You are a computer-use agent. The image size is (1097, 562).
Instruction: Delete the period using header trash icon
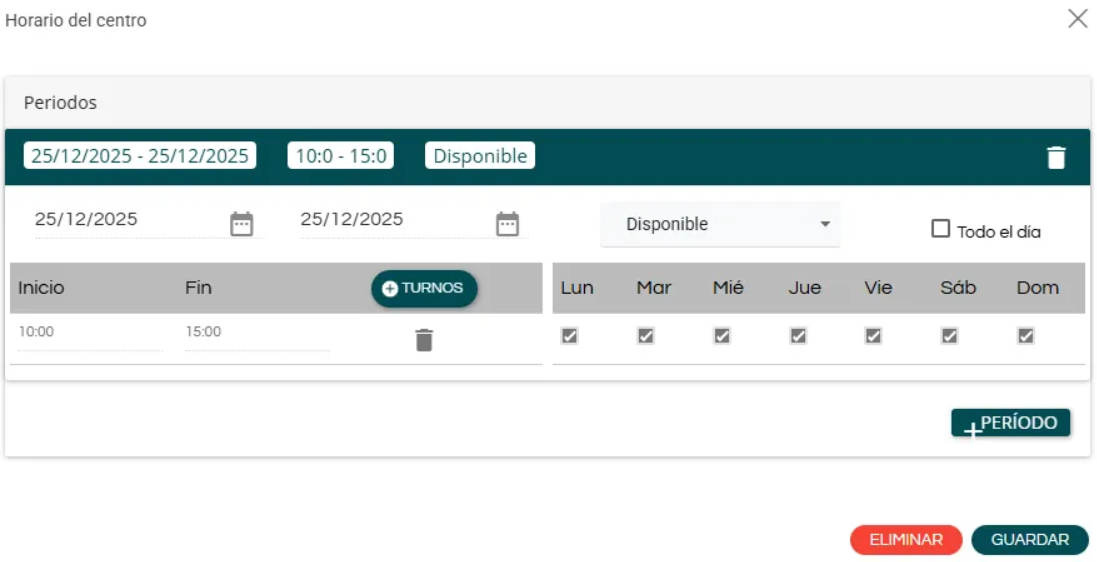tap(1056, 158)
